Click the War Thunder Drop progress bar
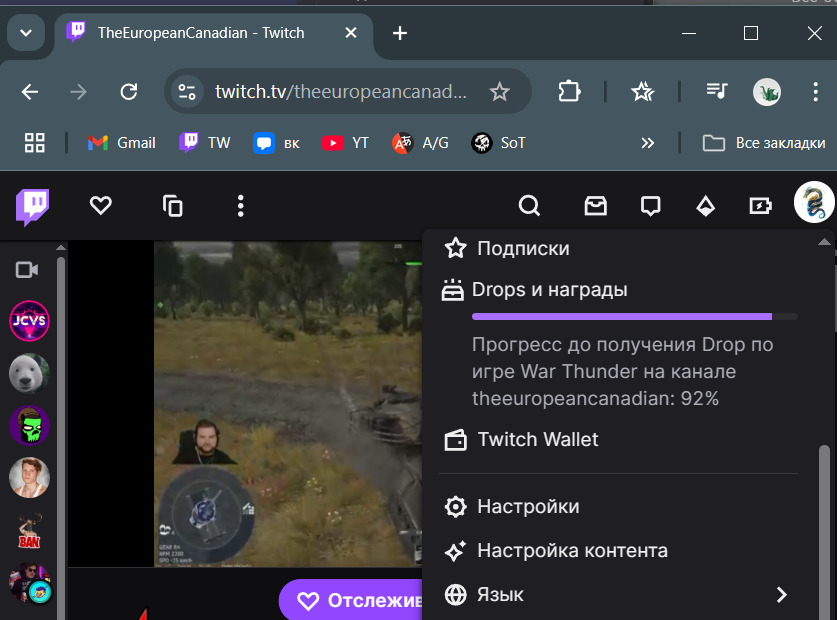 click(x=635, y=317)
